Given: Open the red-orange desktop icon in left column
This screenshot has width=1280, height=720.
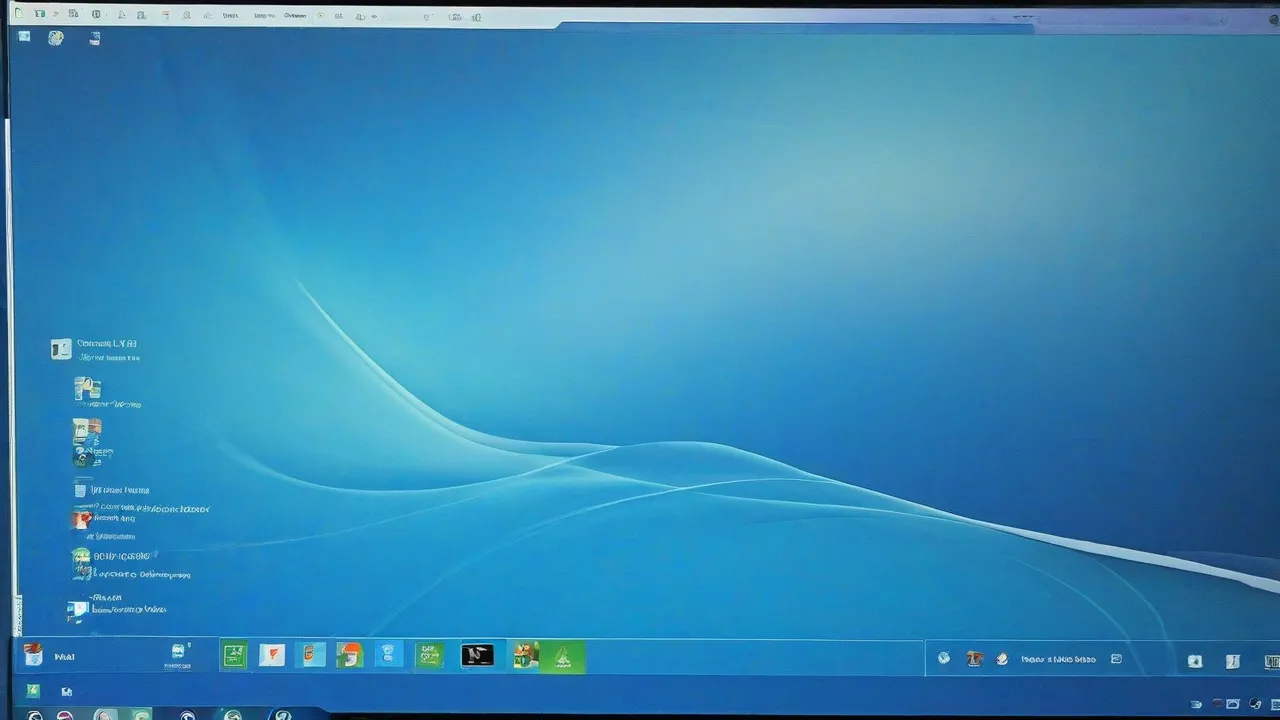Looking at the screenshot, I should [x=82, y=518].
